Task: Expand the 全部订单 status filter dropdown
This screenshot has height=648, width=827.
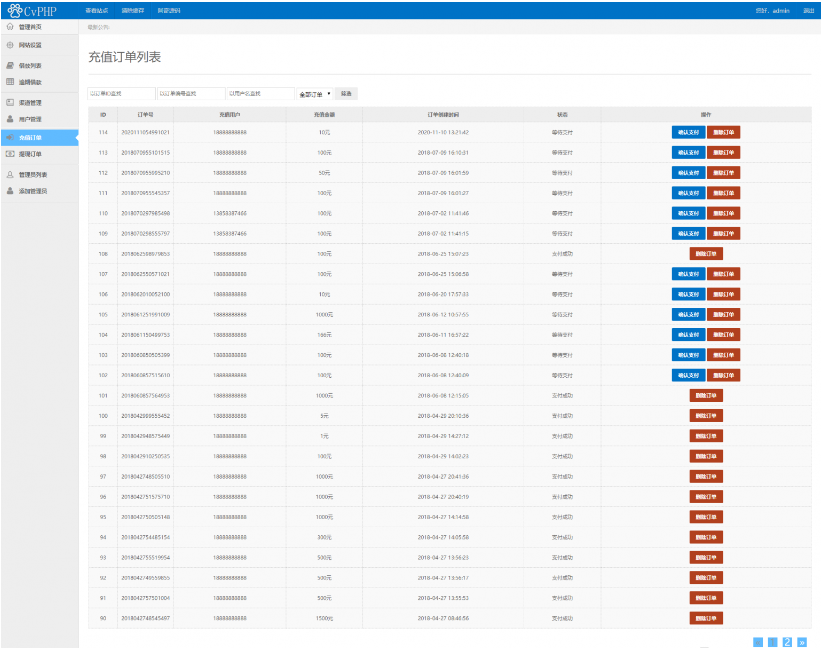Action: (x=314, y=94)
